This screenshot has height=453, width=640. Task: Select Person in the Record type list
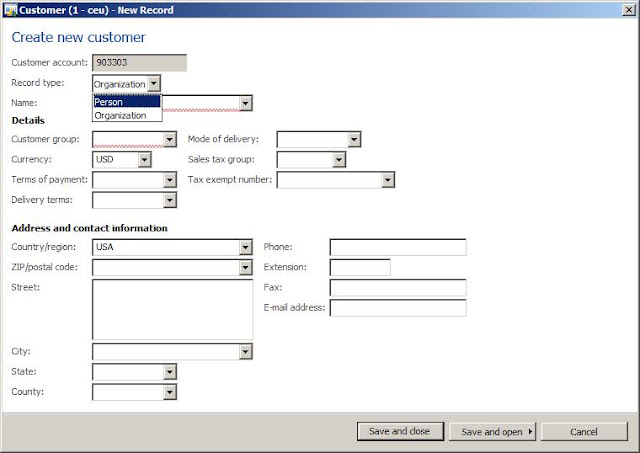click(127, 102)
